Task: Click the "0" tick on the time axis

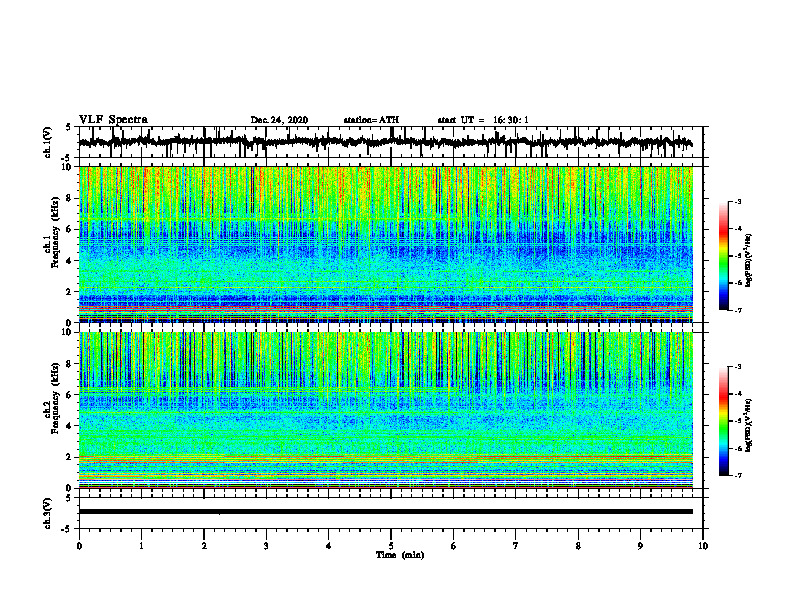Action: tap(79, 546)
